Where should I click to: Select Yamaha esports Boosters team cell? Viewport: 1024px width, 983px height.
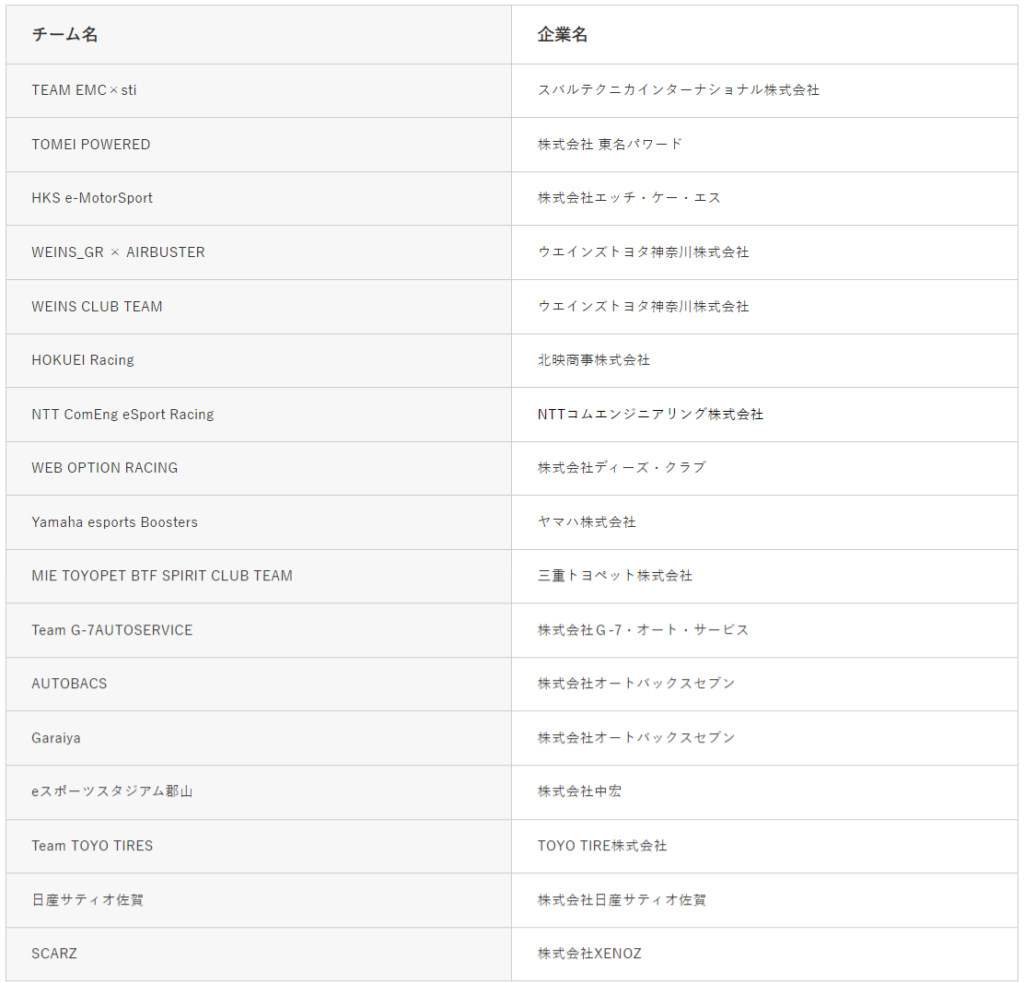[115, 522]
